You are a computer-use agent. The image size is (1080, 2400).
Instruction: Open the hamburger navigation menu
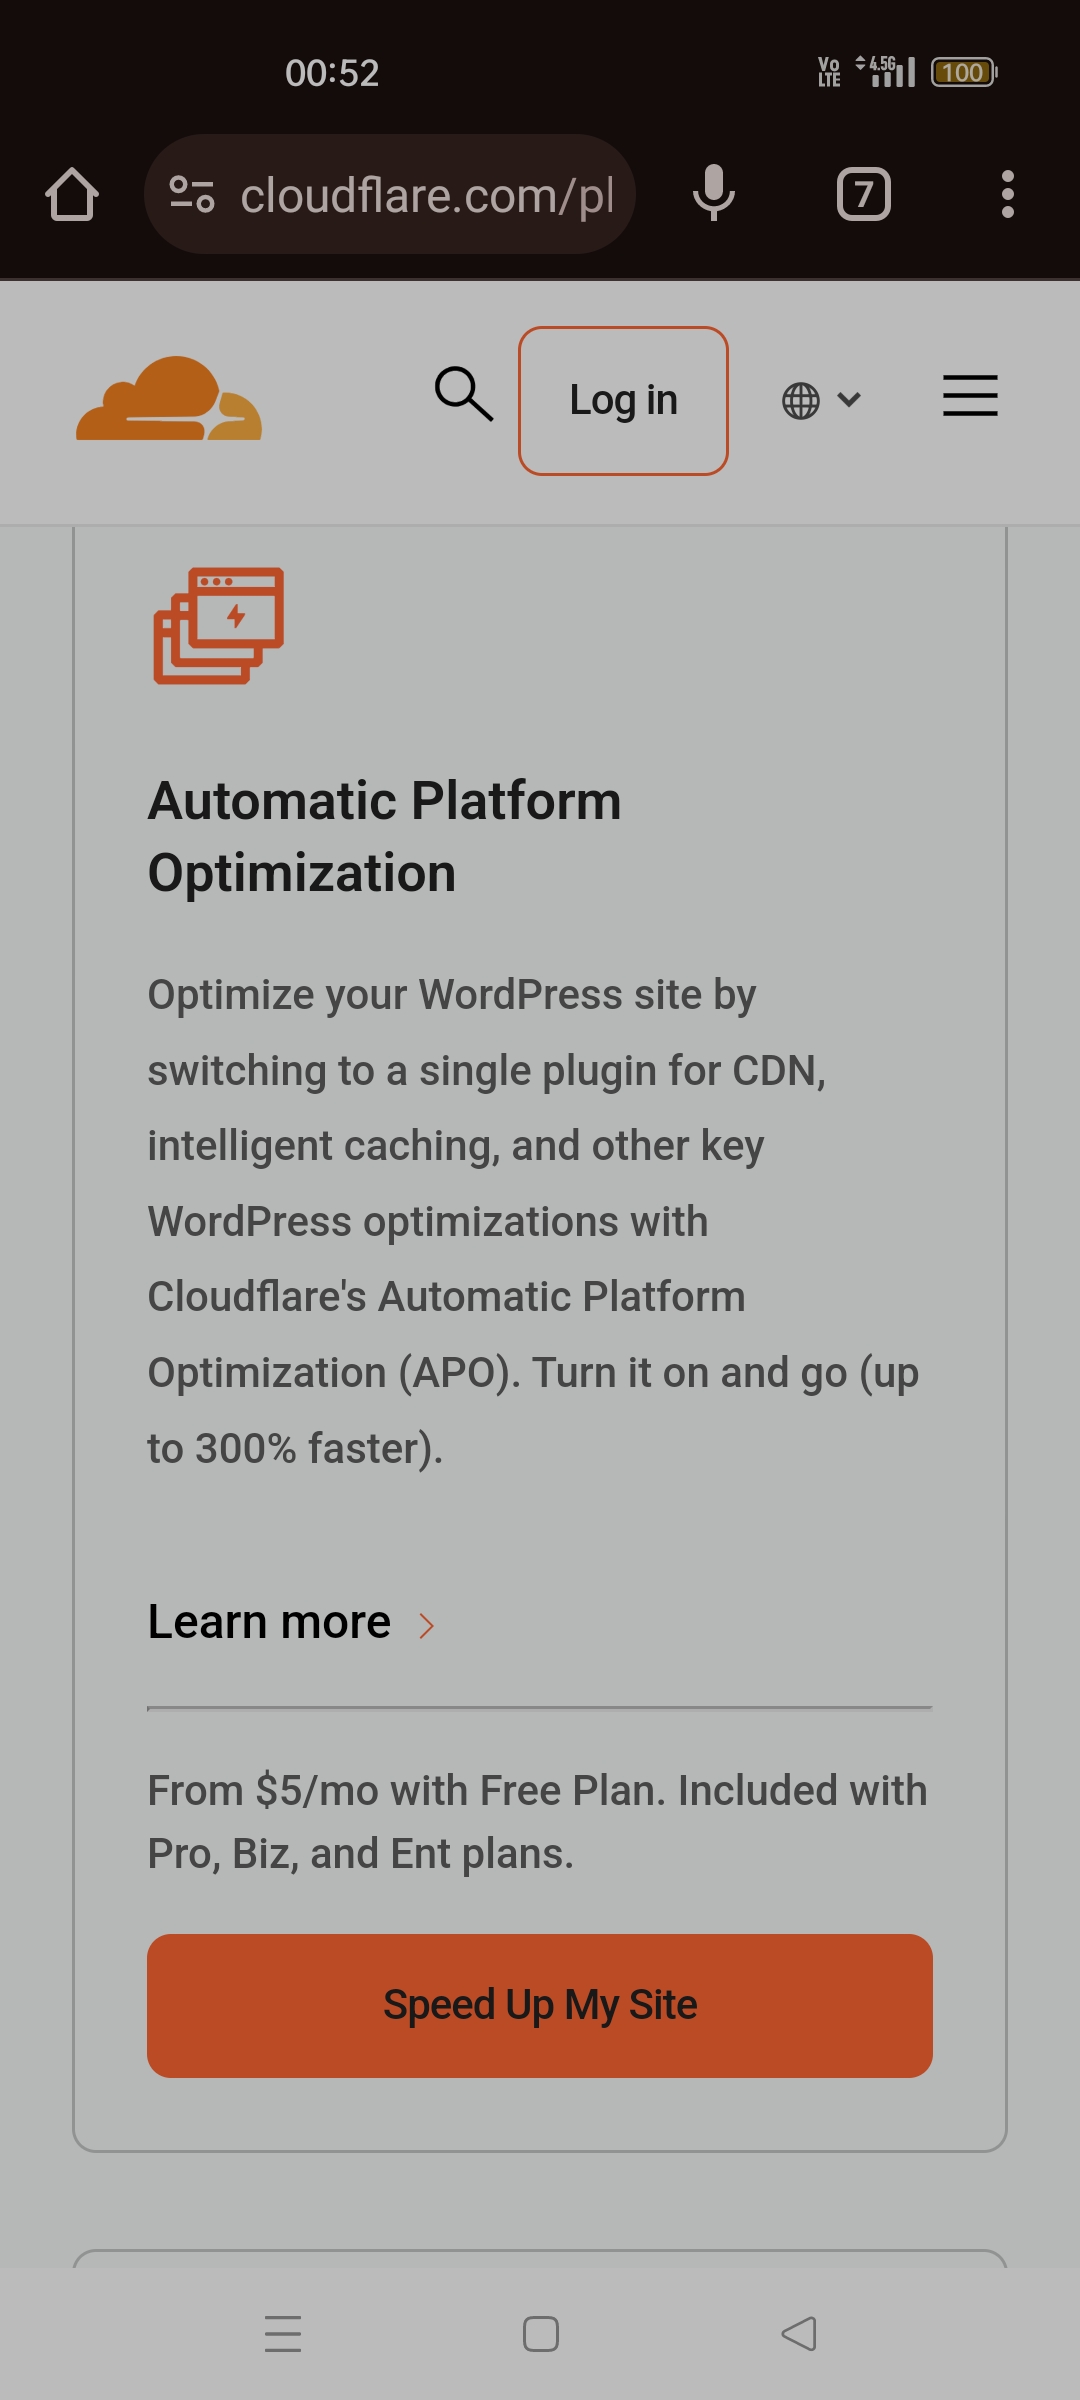(x=970, y=396)
